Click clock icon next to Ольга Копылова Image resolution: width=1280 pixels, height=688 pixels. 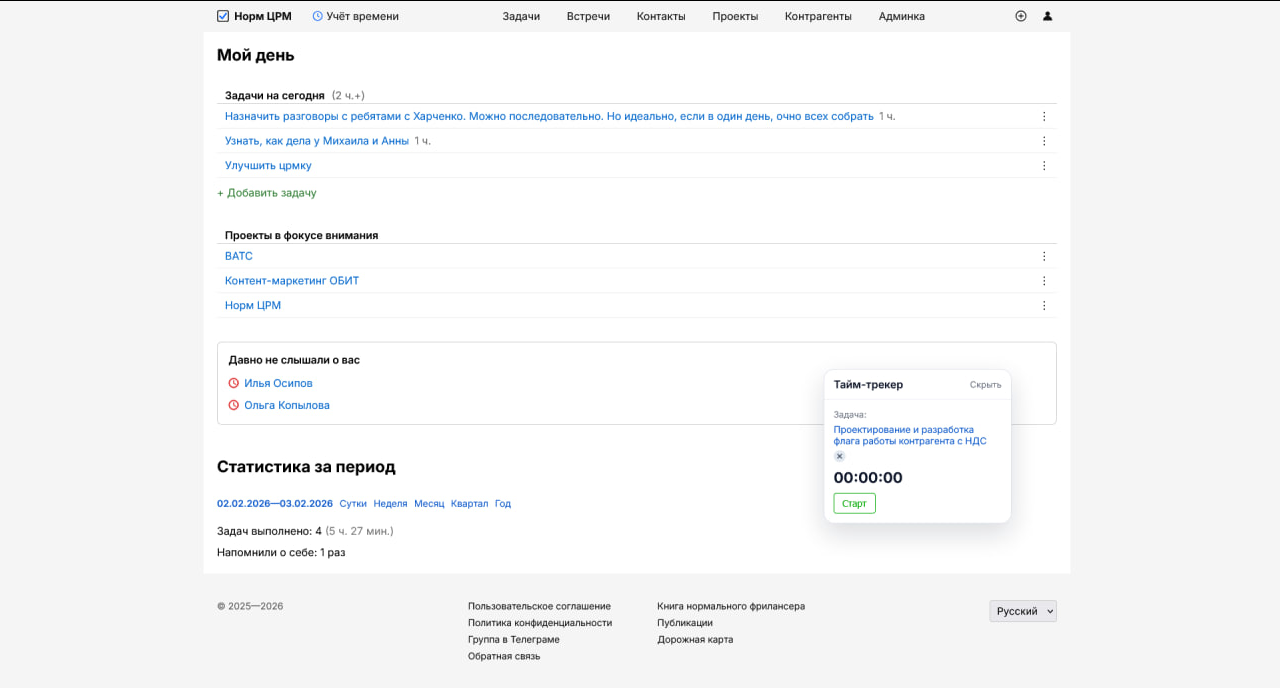234,405
